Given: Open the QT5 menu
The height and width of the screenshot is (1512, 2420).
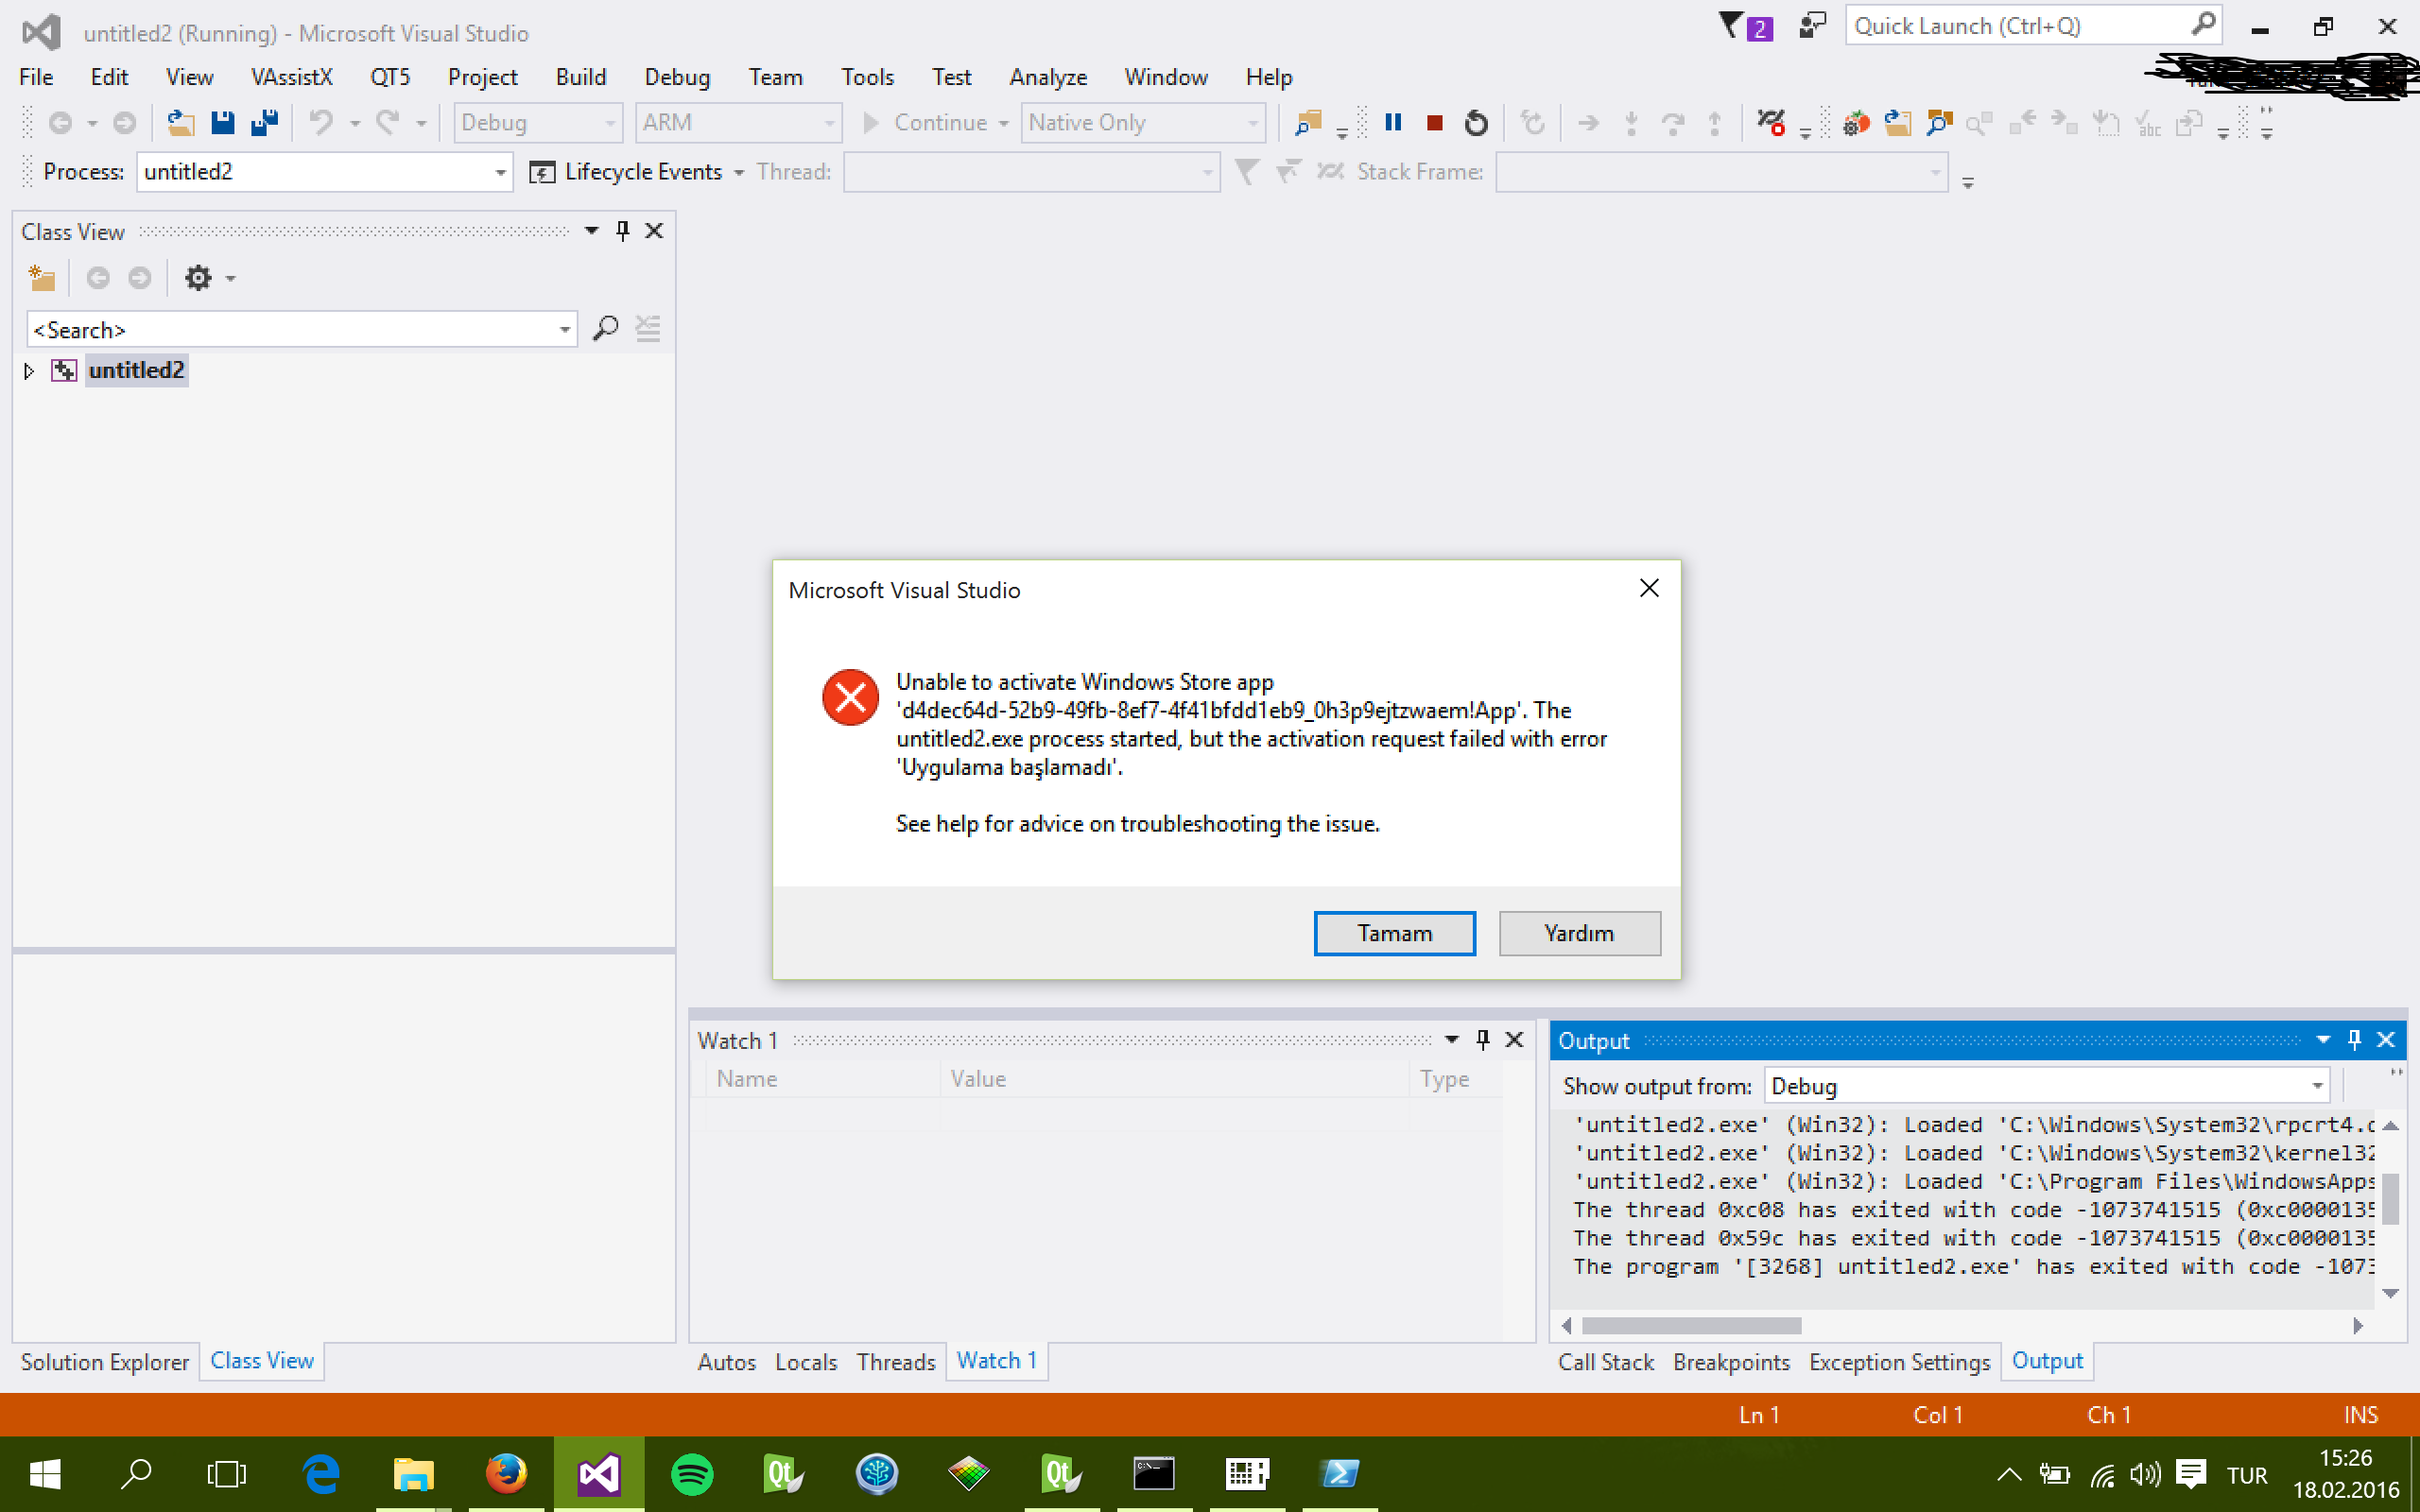Looking at the screenshot, I should coord(390,77).
